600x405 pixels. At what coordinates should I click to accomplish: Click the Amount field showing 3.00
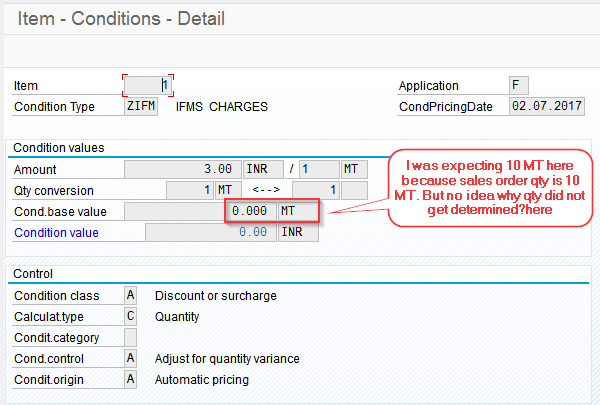click(x=183, y=169)
